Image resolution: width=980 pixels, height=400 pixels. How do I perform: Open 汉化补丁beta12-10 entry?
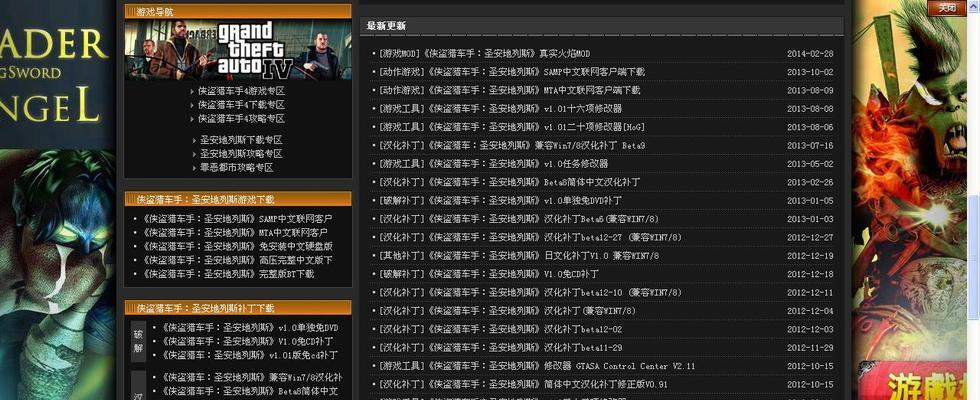click(530, 292)
